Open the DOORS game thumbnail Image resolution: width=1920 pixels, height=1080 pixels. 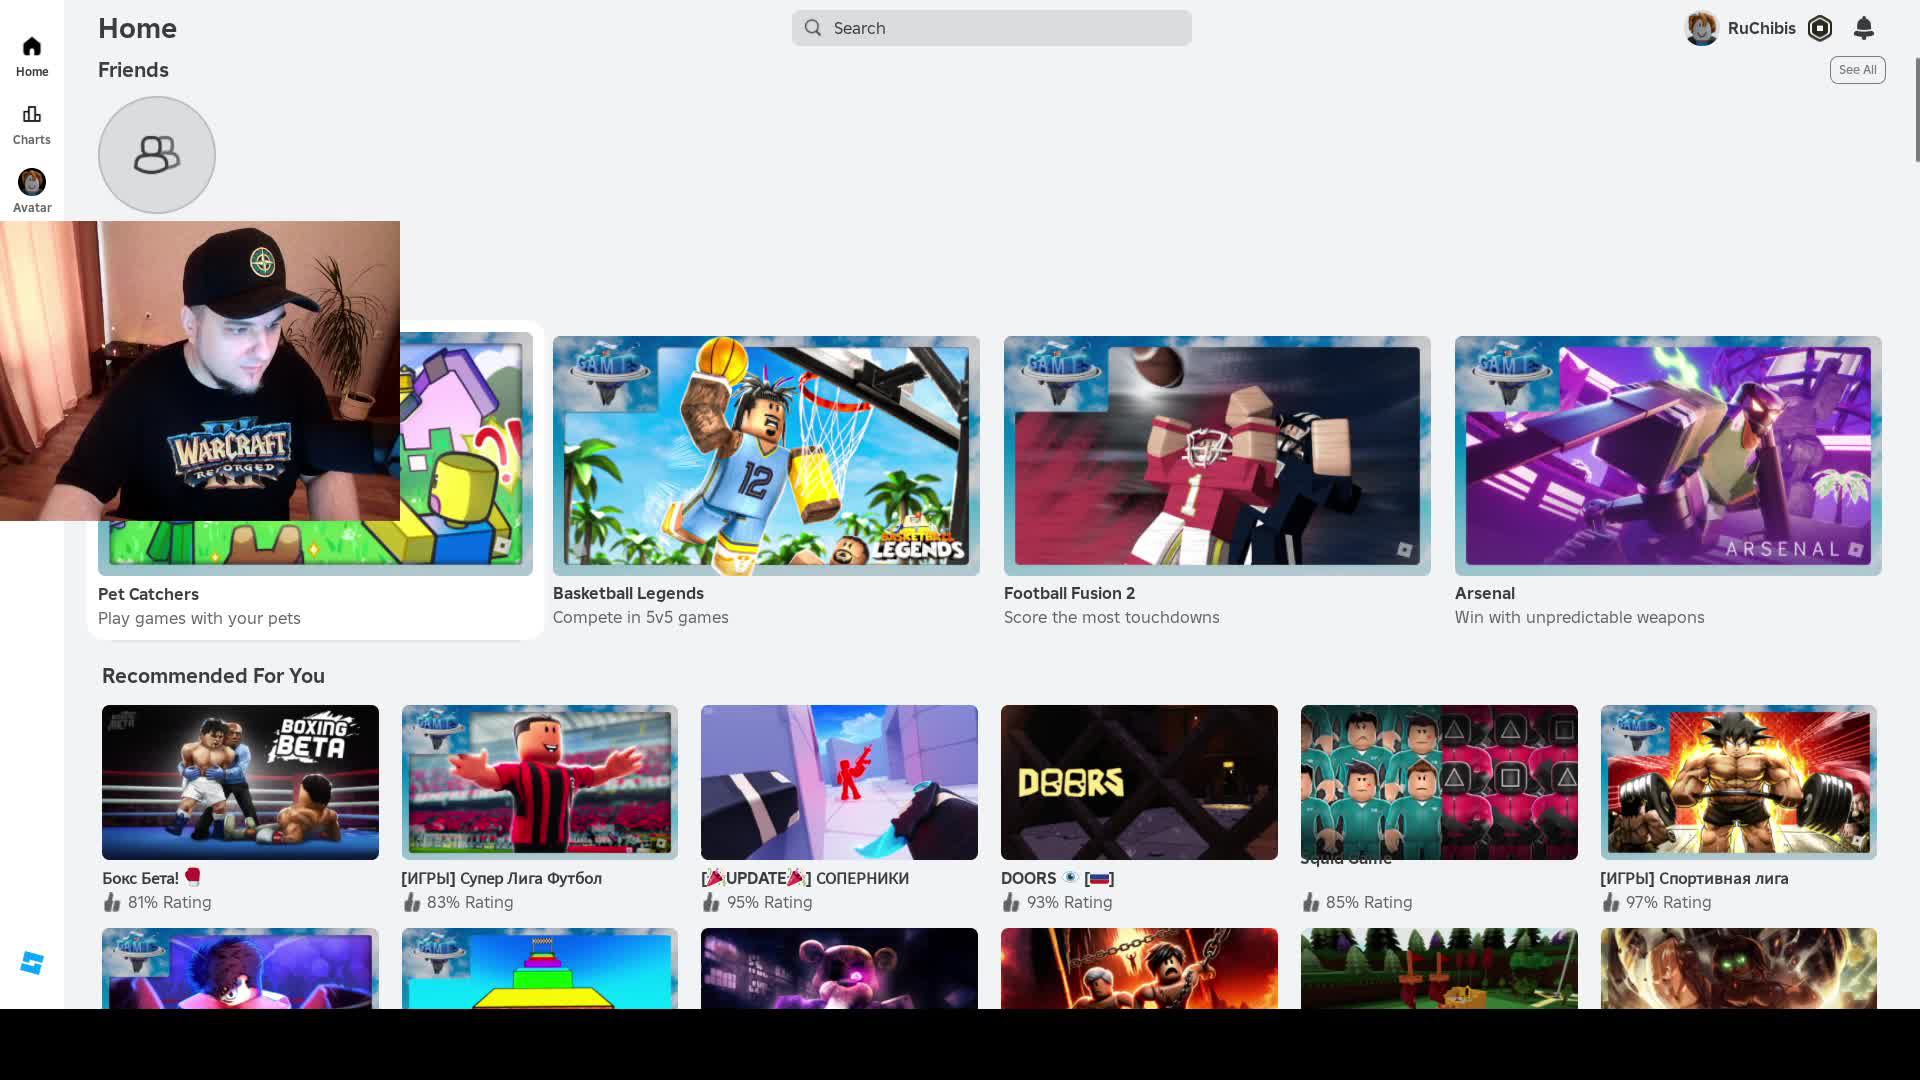(1139, 782)
